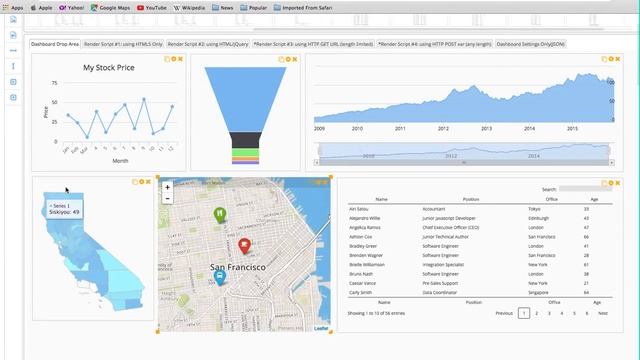This screenshot has height=360, width=640.
Task: Click the Next pagination link
Action: tap(603, 313)
